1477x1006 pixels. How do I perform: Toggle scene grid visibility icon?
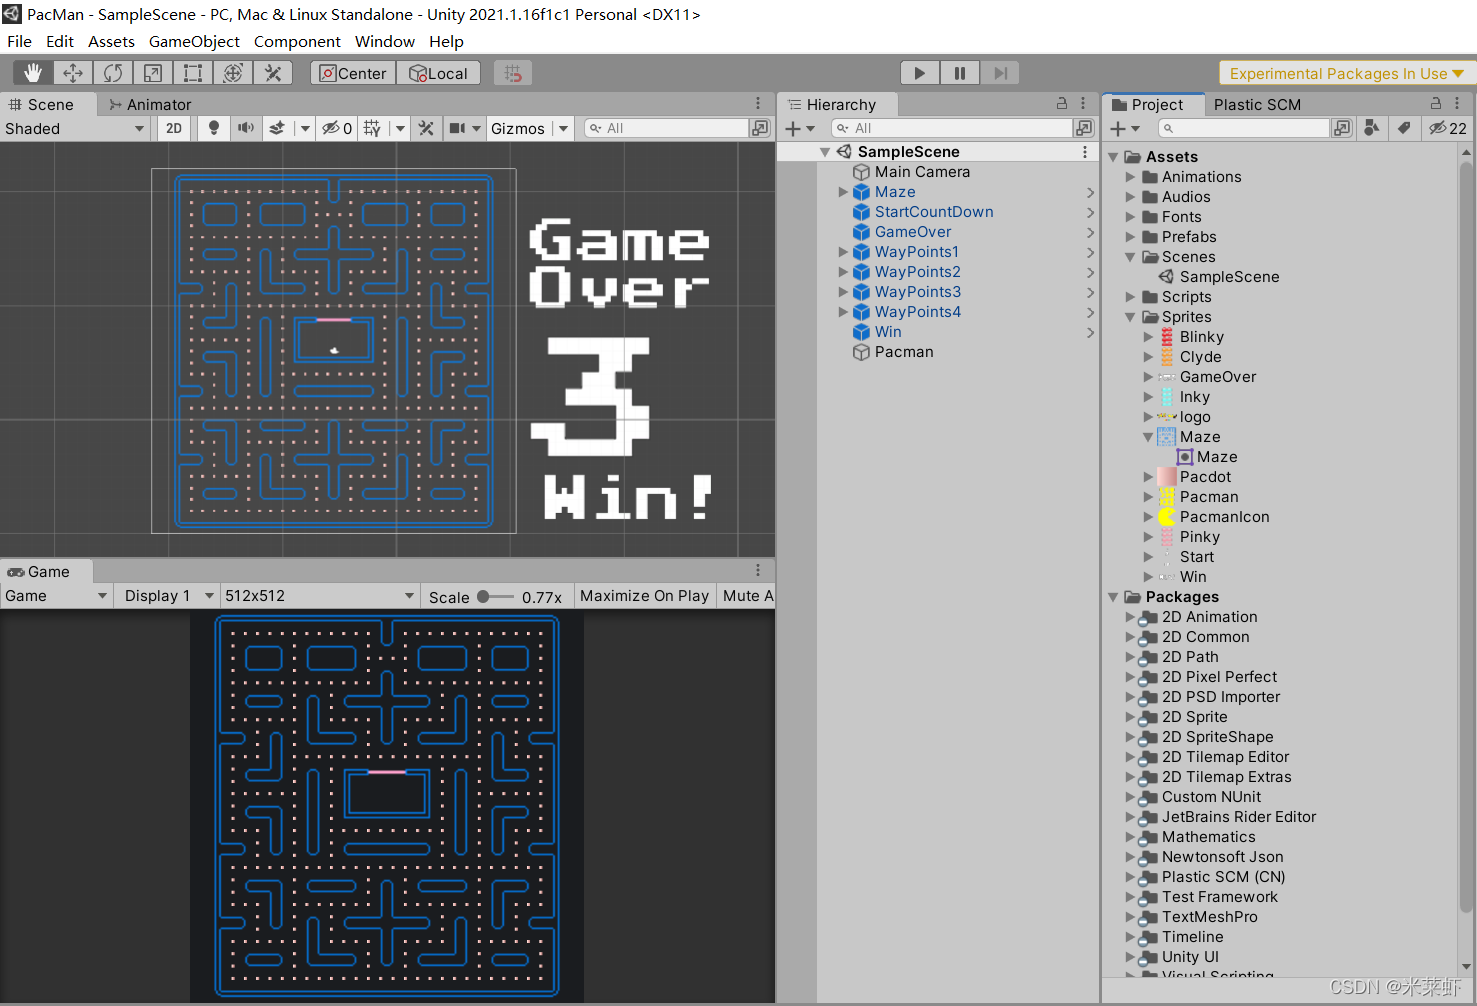pyautogui.click(x=372, y=128)
